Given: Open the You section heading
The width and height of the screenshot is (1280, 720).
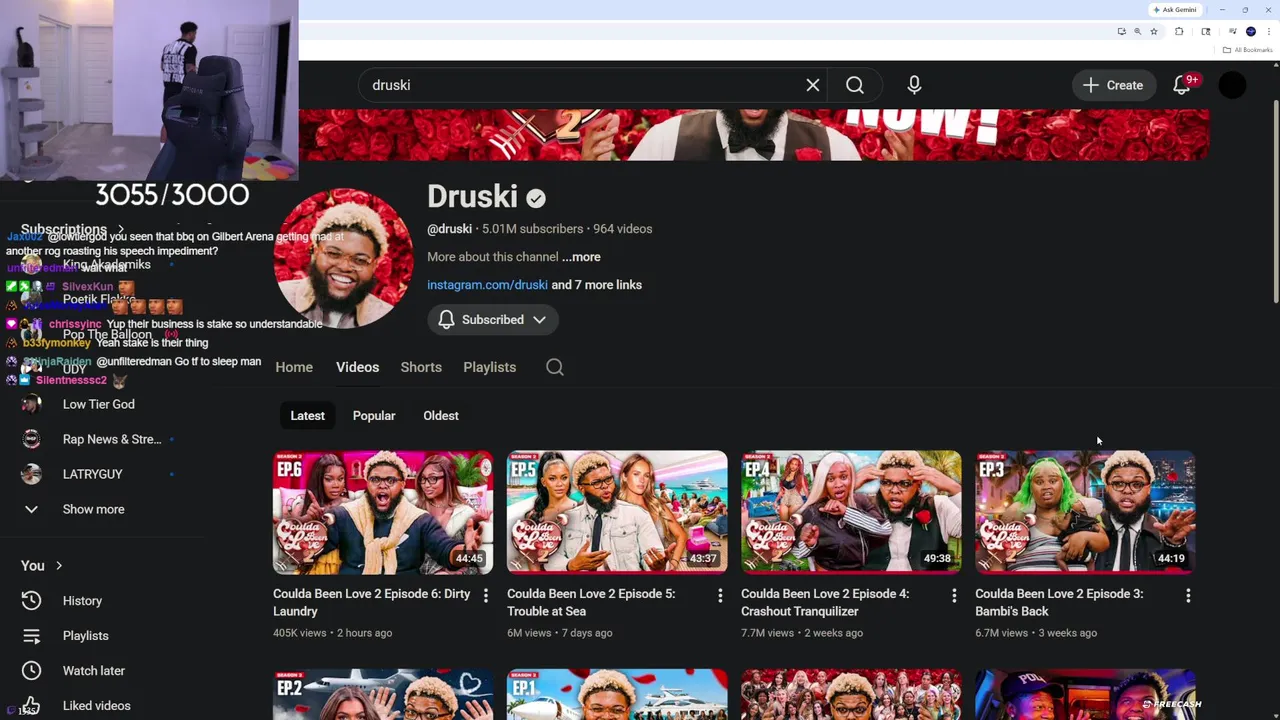Looking at the screenshot, I should pos(41,566).
